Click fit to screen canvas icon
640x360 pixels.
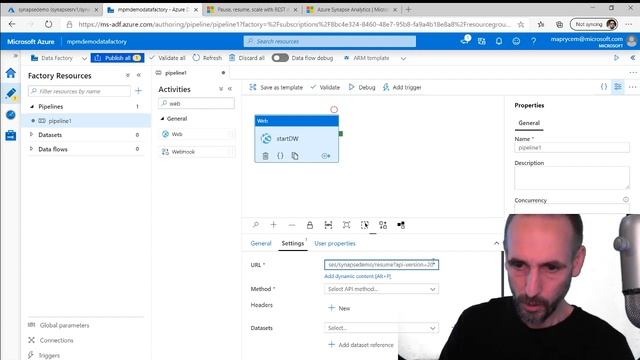pos(346,225)
